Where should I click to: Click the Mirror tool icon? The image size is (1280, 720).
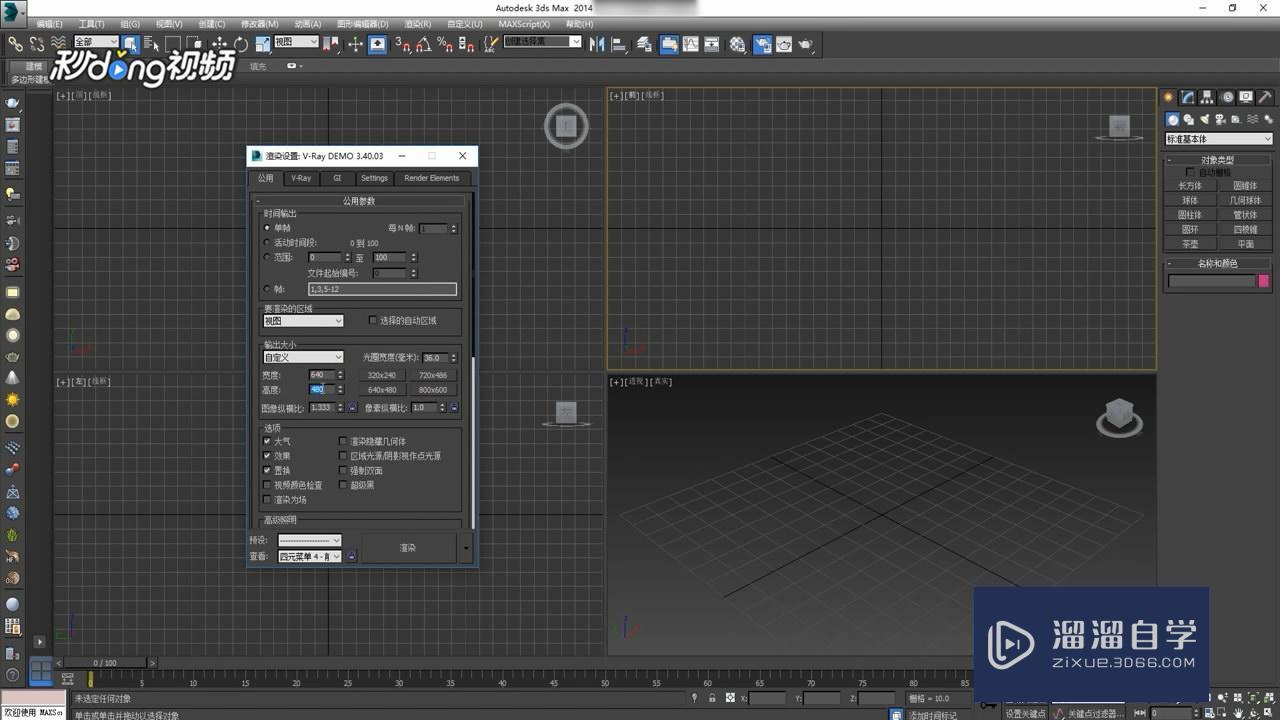pos(597,44)
